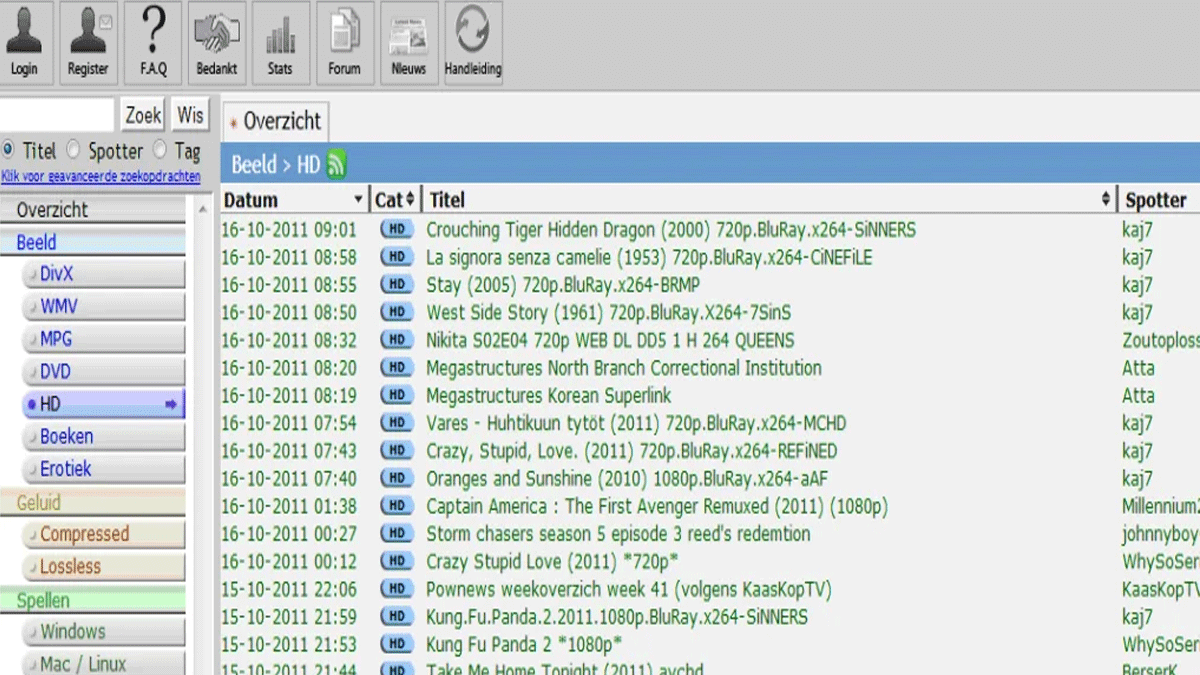Image resolution: width=1200 pixels, height=675 pixels.
Task: Select DVD category in the sidebar
Action: pyautogui.click(x=56, y=372)
